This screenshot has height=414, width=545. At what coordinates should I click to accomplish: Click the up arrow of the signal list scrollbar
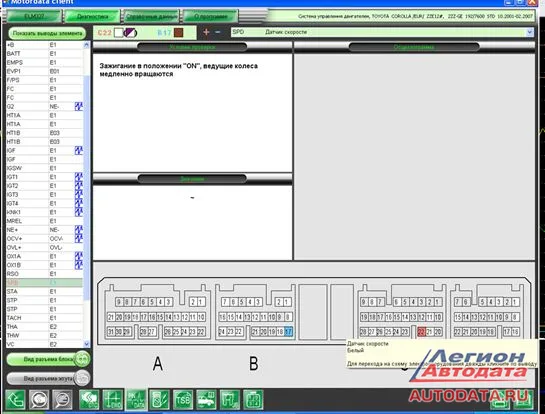click(x=87, y=45)
